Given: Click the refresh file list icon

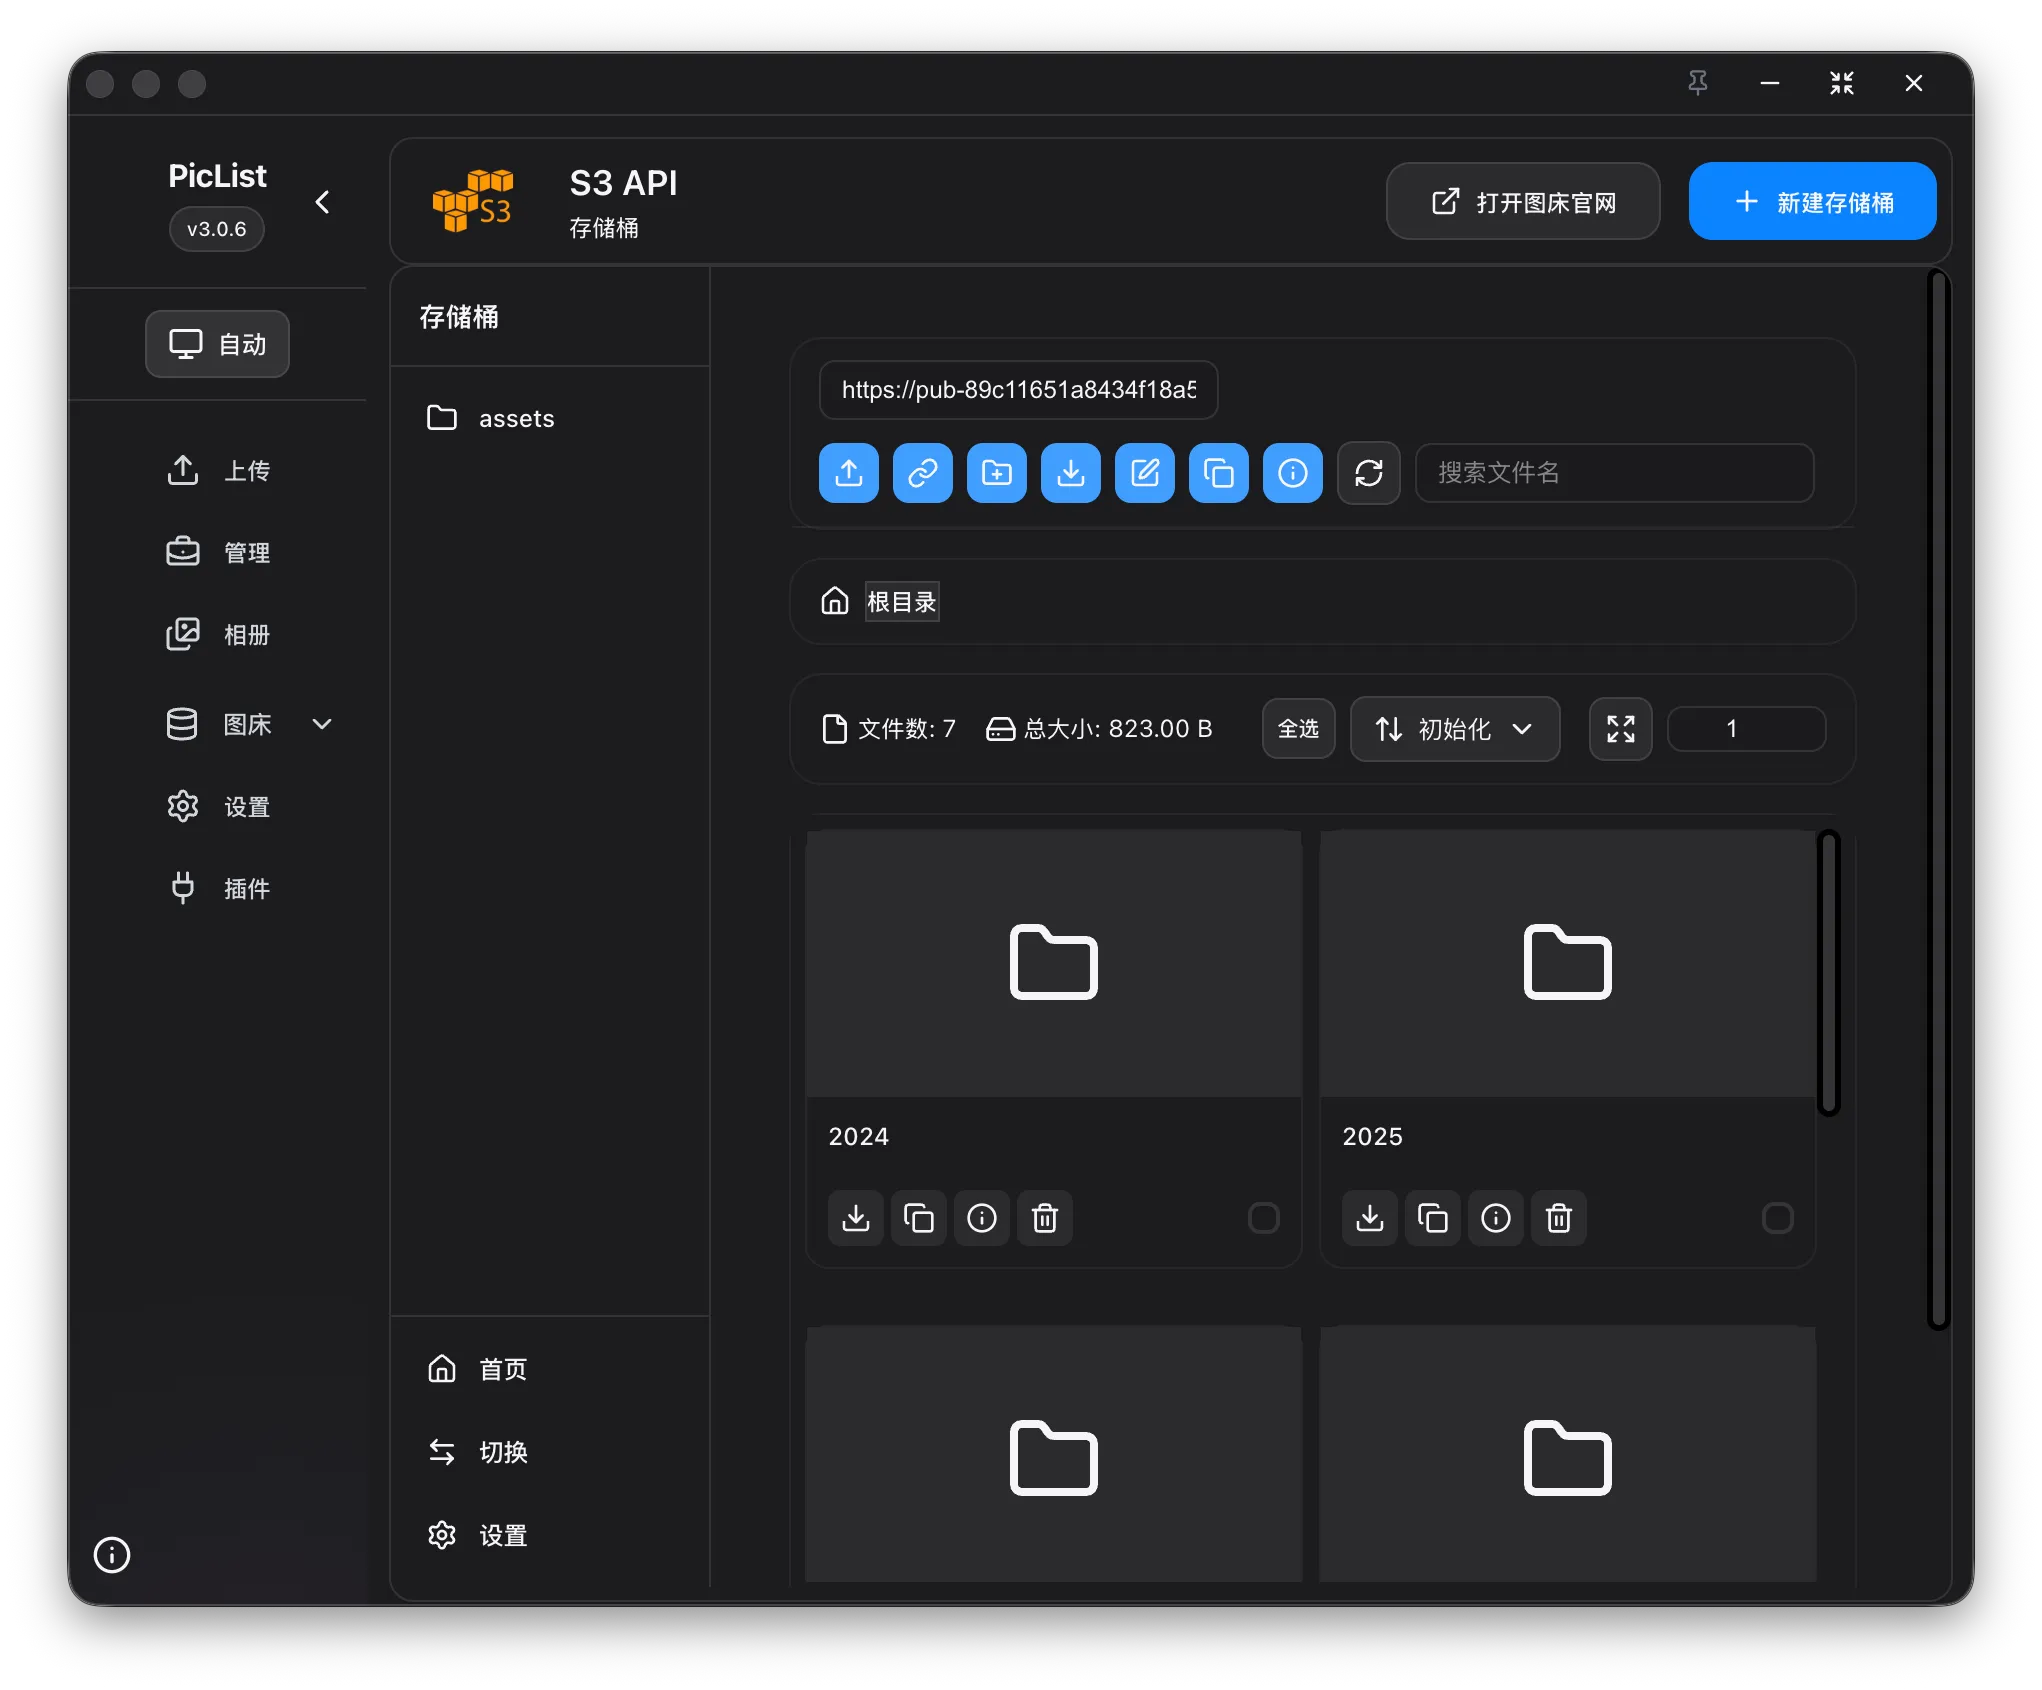Looking at the screenshot, I should click(1368, 473).
